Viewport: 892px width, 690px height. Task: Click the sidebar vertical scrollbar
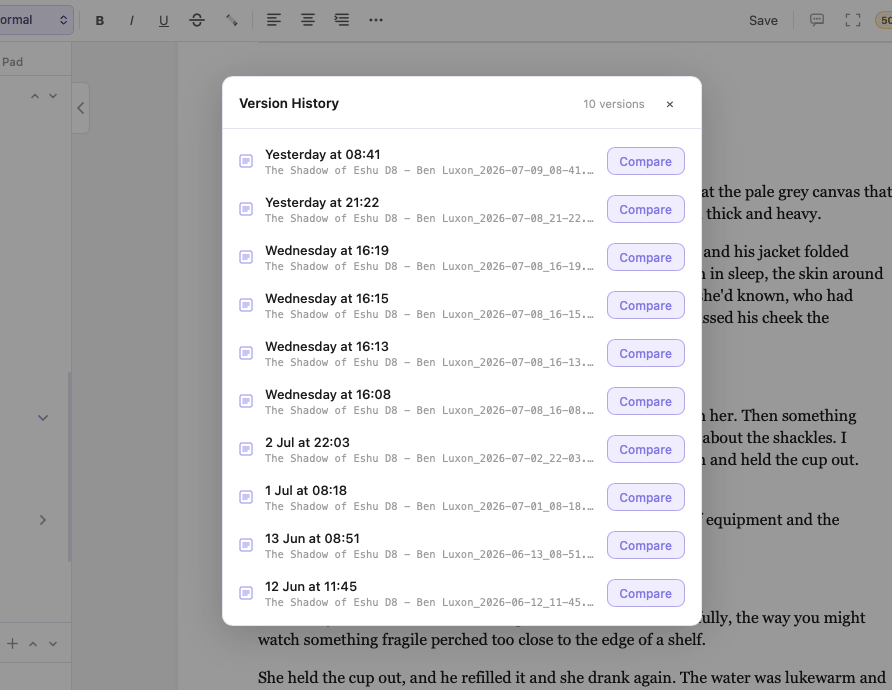click(x=69, y=466)
